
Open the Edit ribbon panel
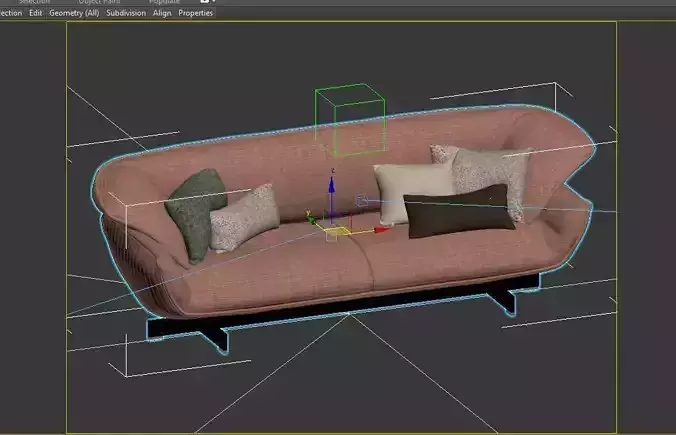pos(35,13)
